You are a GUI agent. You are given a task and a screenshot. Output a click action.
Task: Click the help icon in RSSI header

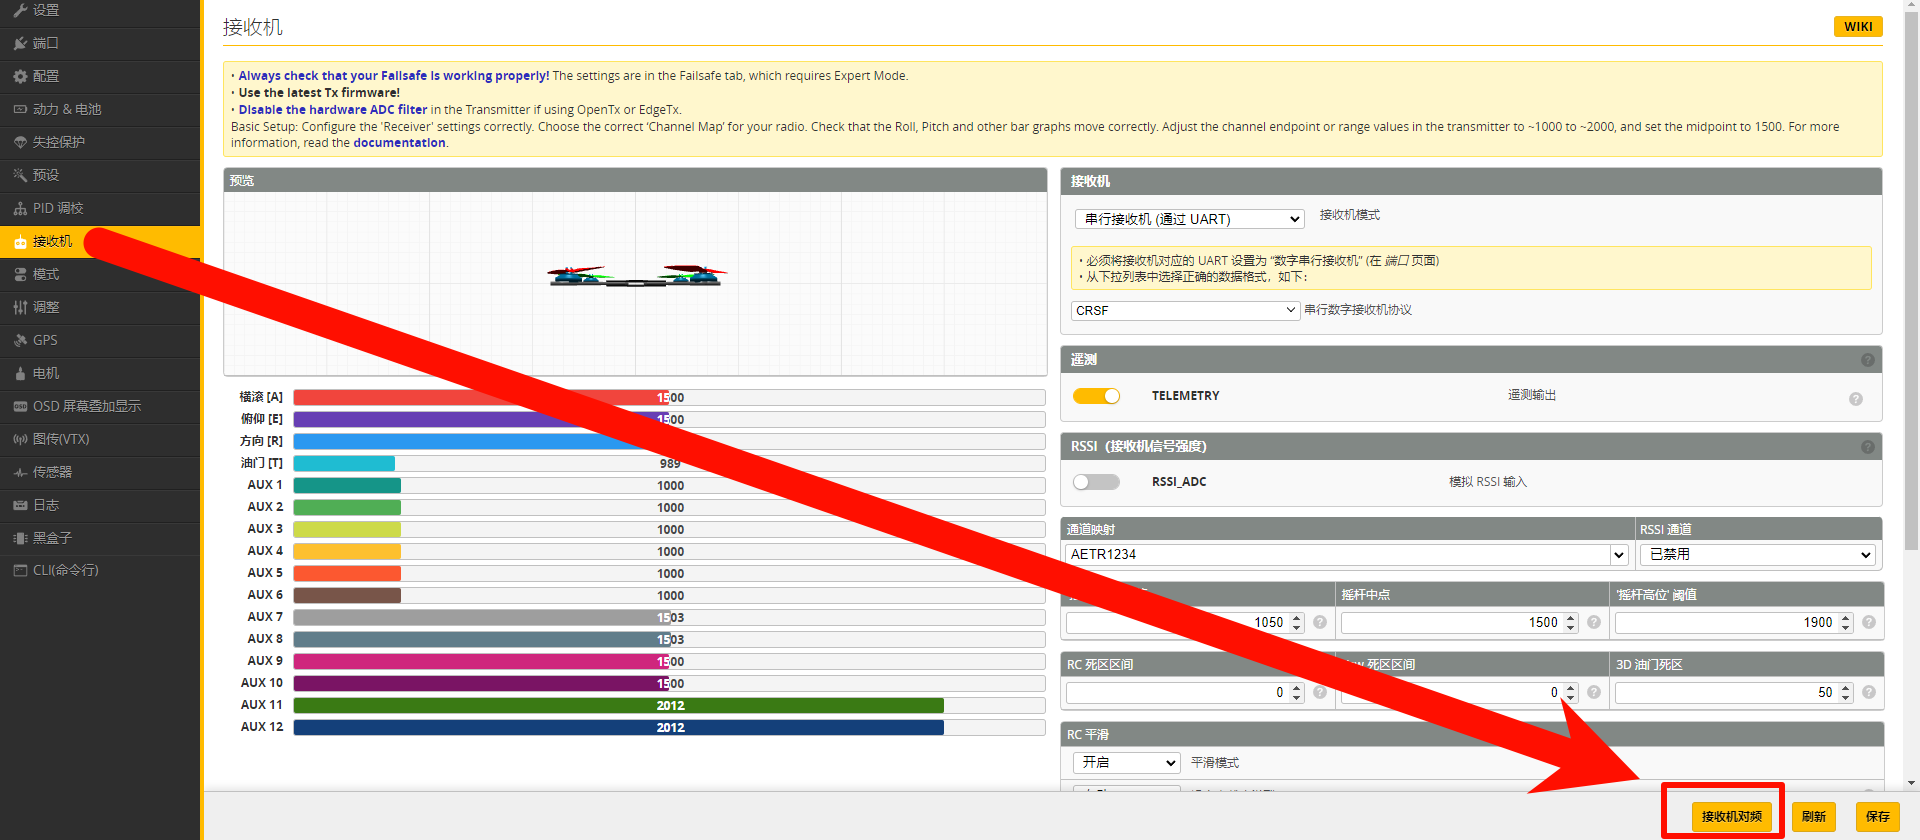(1867, 447)
